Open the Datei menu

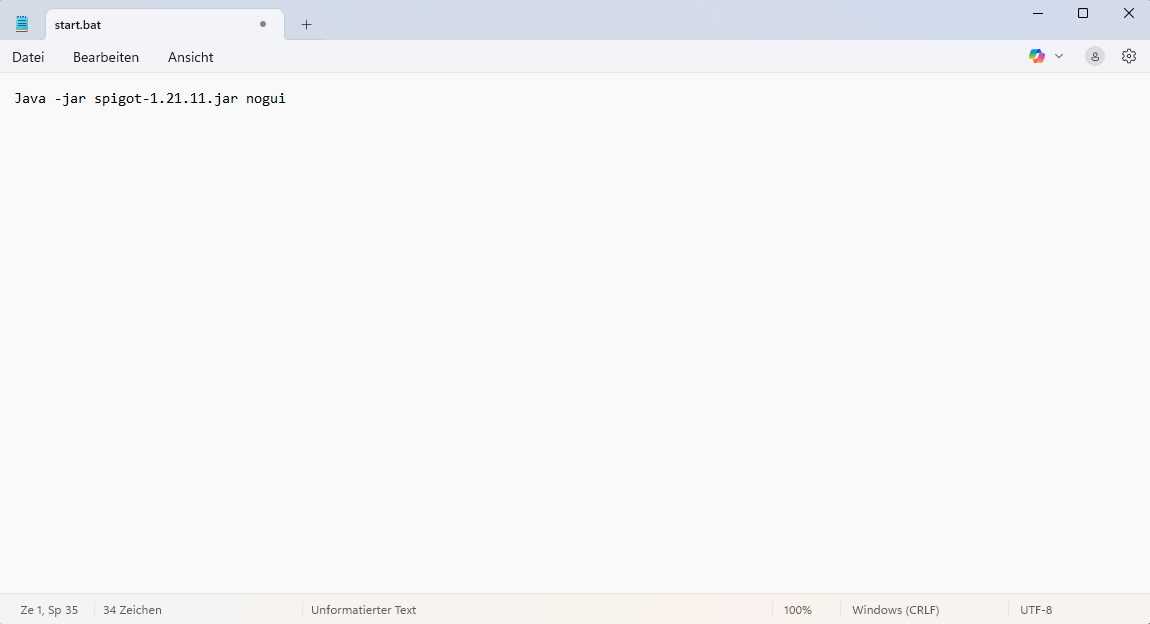coord(28,57)
